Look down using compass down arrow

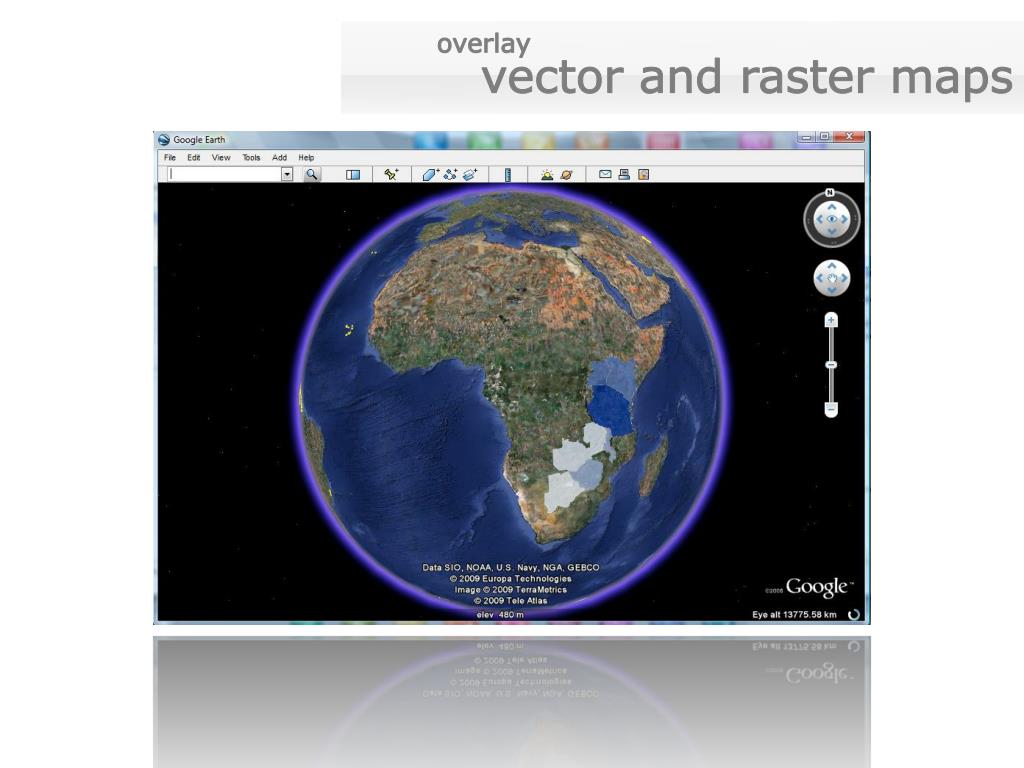point(831,231)
